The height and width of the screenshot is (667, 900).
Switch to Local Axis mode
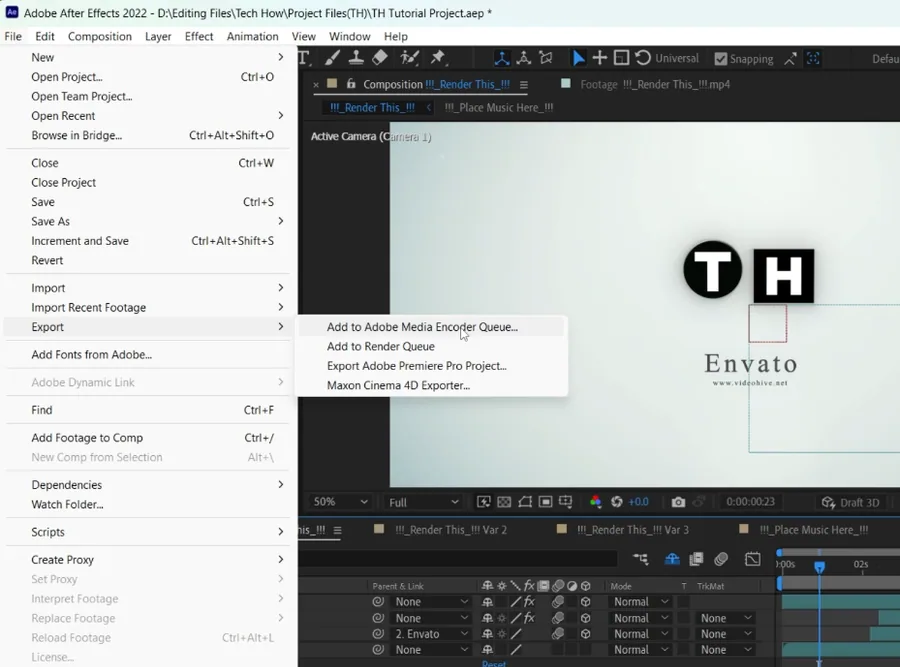[502, 58]
